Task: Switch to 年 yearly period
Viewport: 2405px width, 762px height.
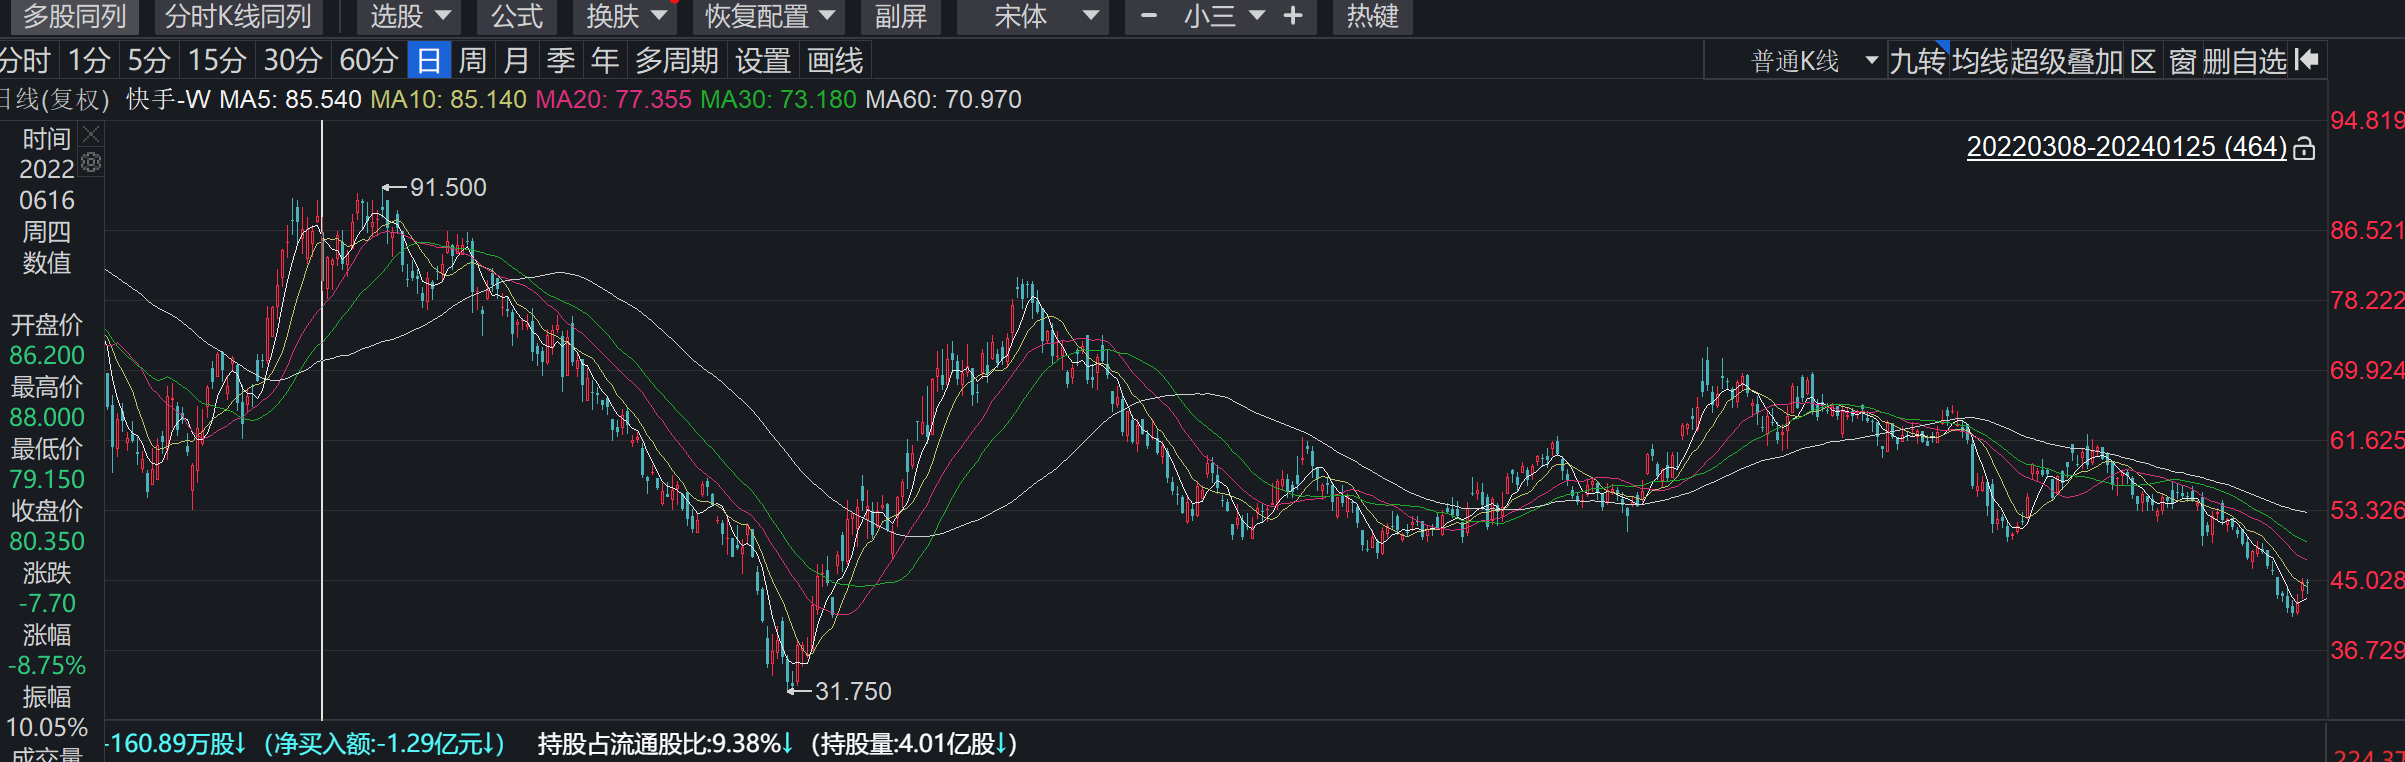Action: coord(605,61)
